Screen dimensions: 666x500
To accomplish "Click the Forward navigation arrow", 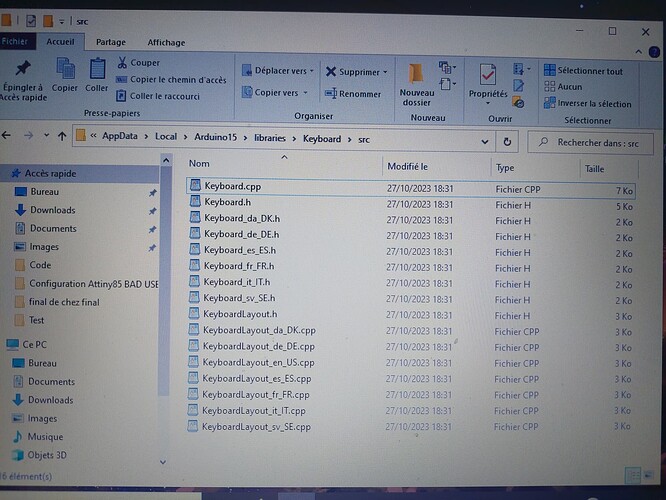I will (28, 136).
